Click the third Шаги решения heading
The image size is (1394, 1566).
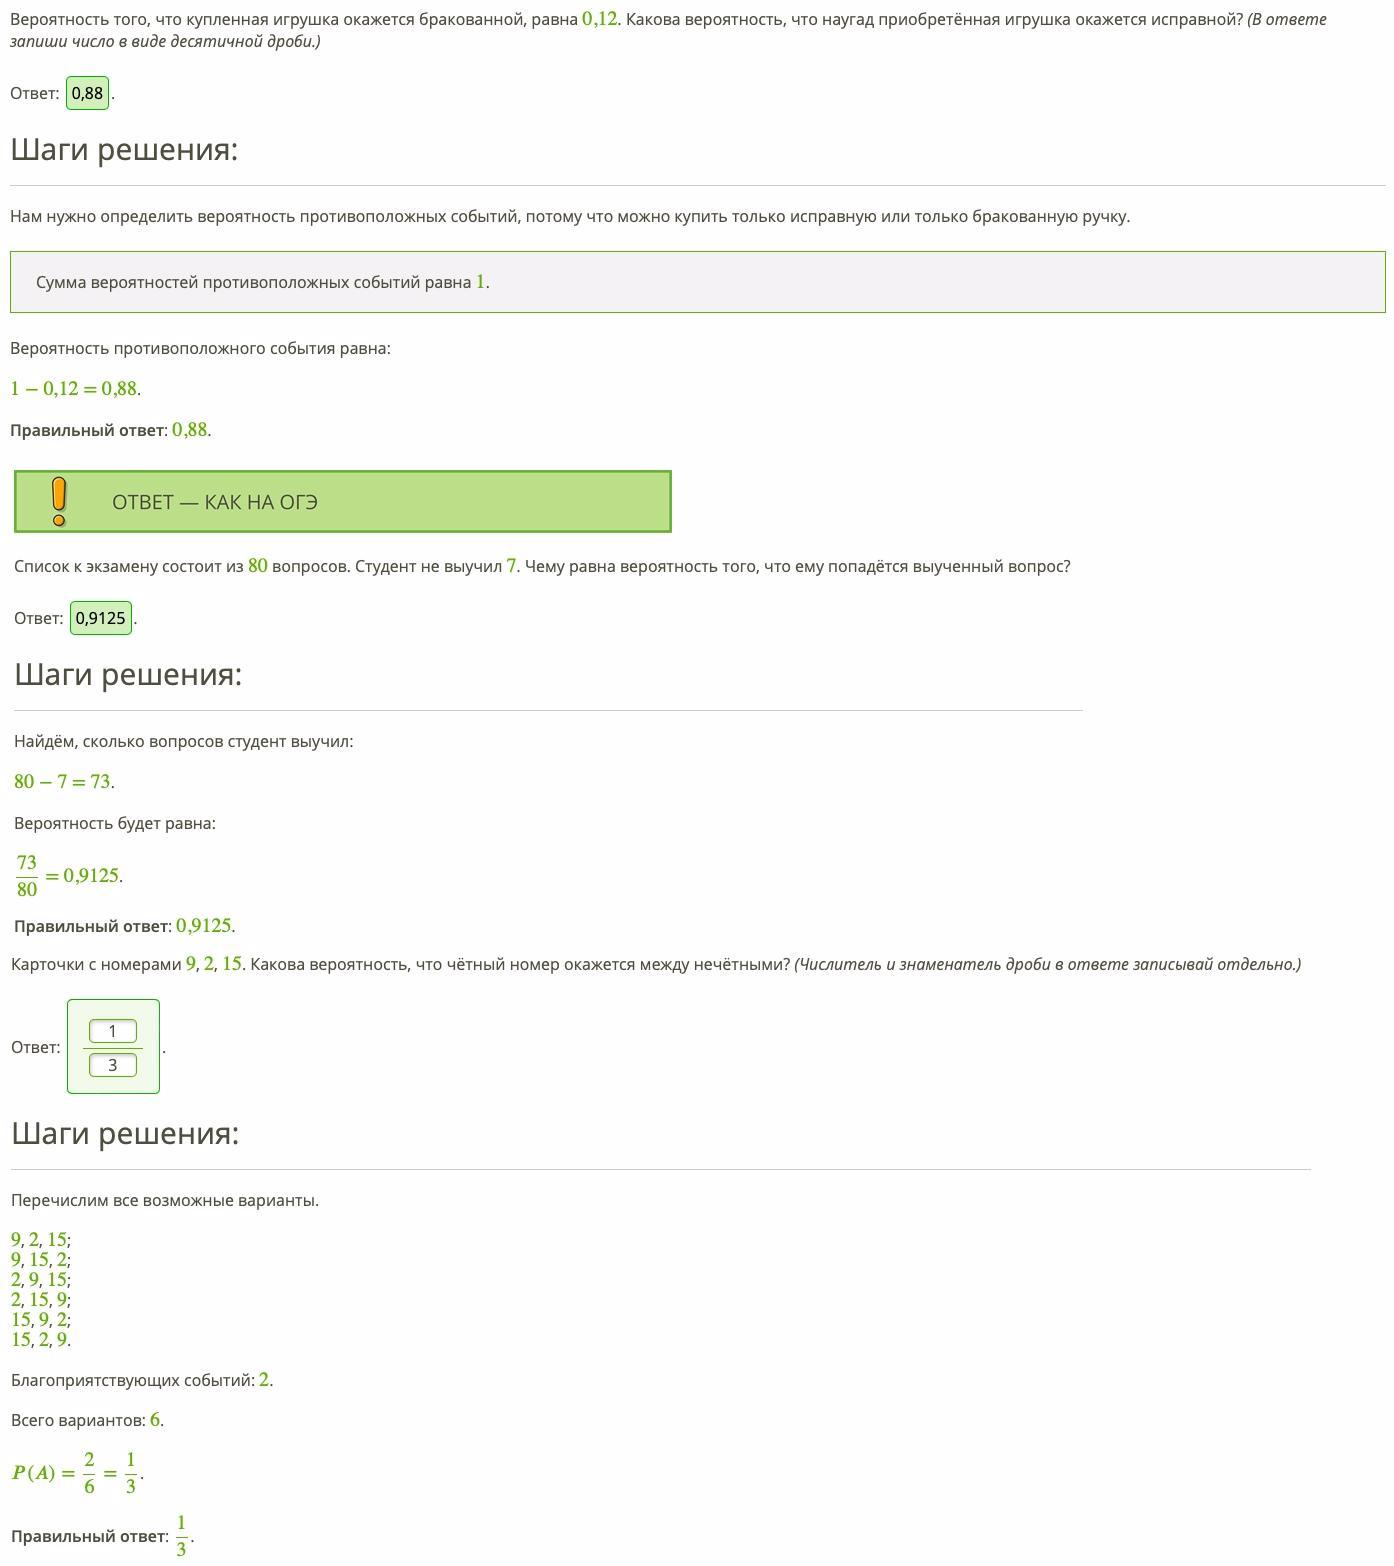(125, 1134)
